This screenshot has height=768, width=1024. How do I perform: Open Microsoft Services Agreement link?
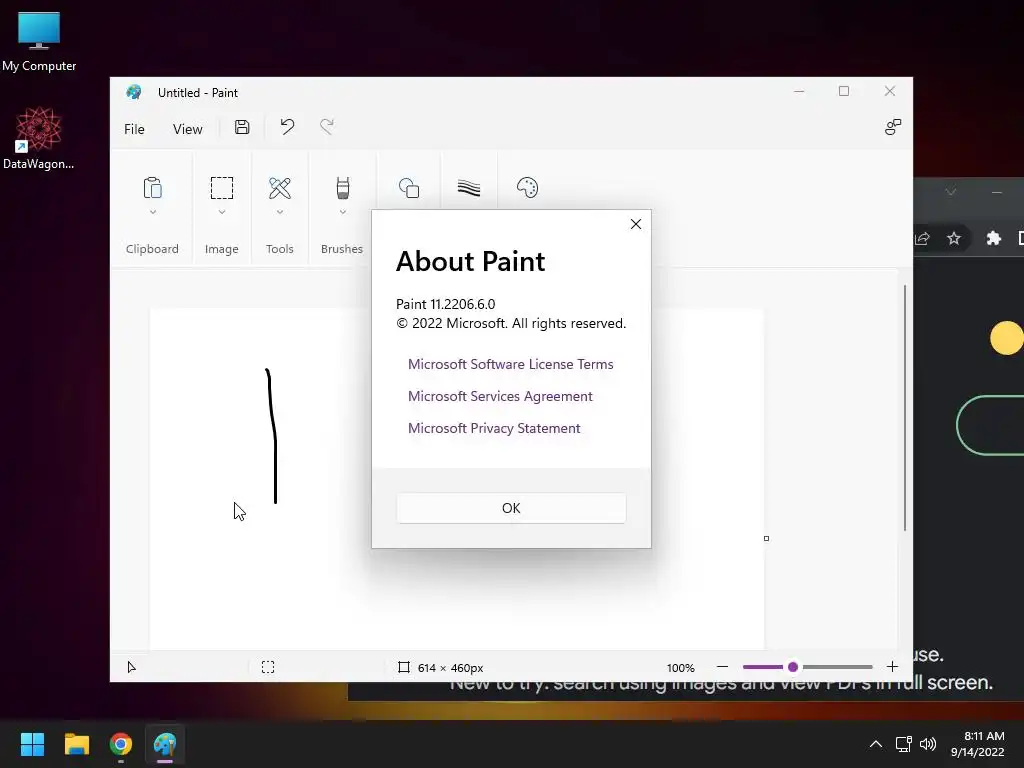pos(500,396)
